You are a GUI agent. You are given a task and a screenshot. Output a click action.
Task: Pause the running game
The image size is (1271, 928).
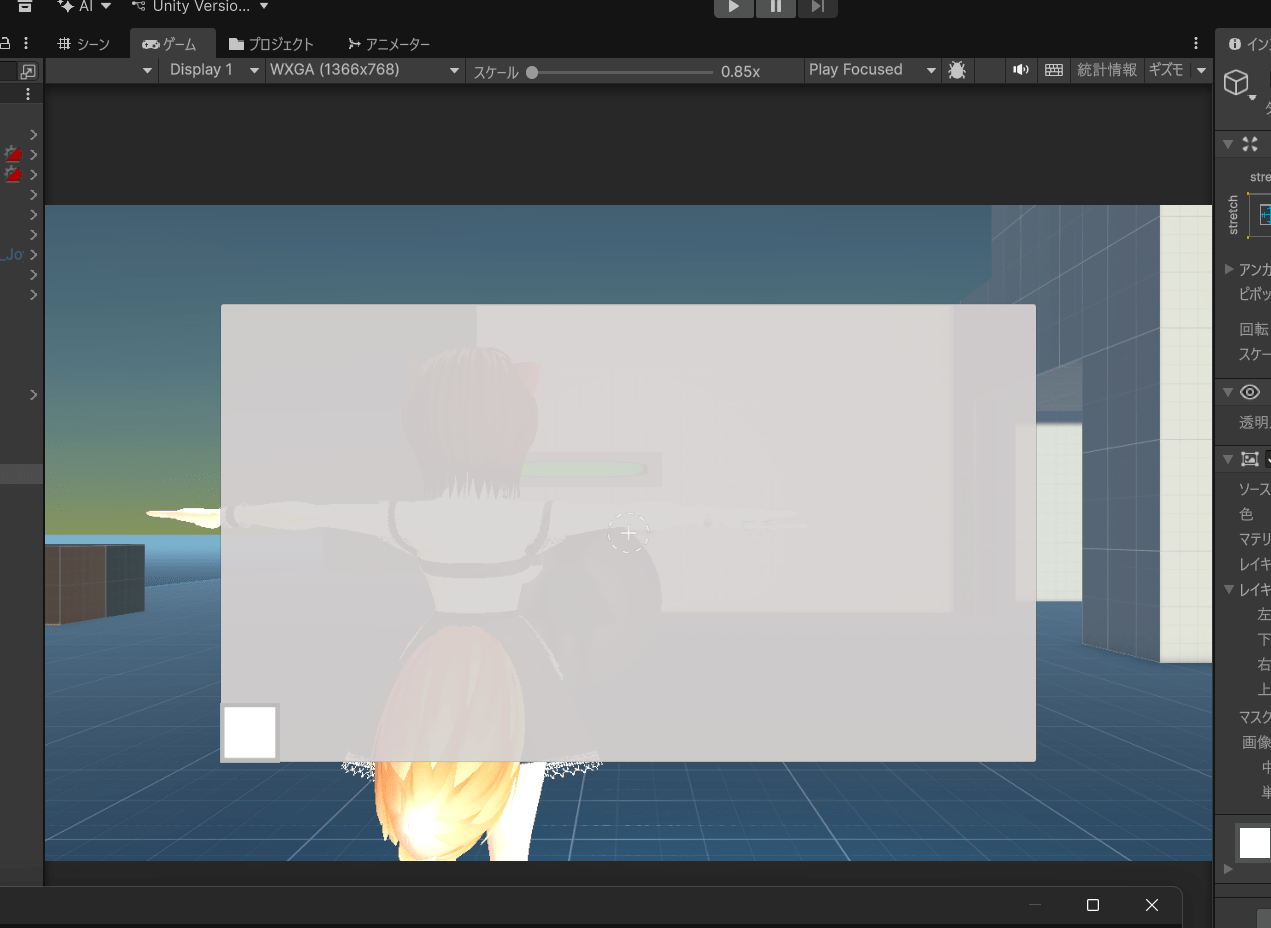click(776, 7)
